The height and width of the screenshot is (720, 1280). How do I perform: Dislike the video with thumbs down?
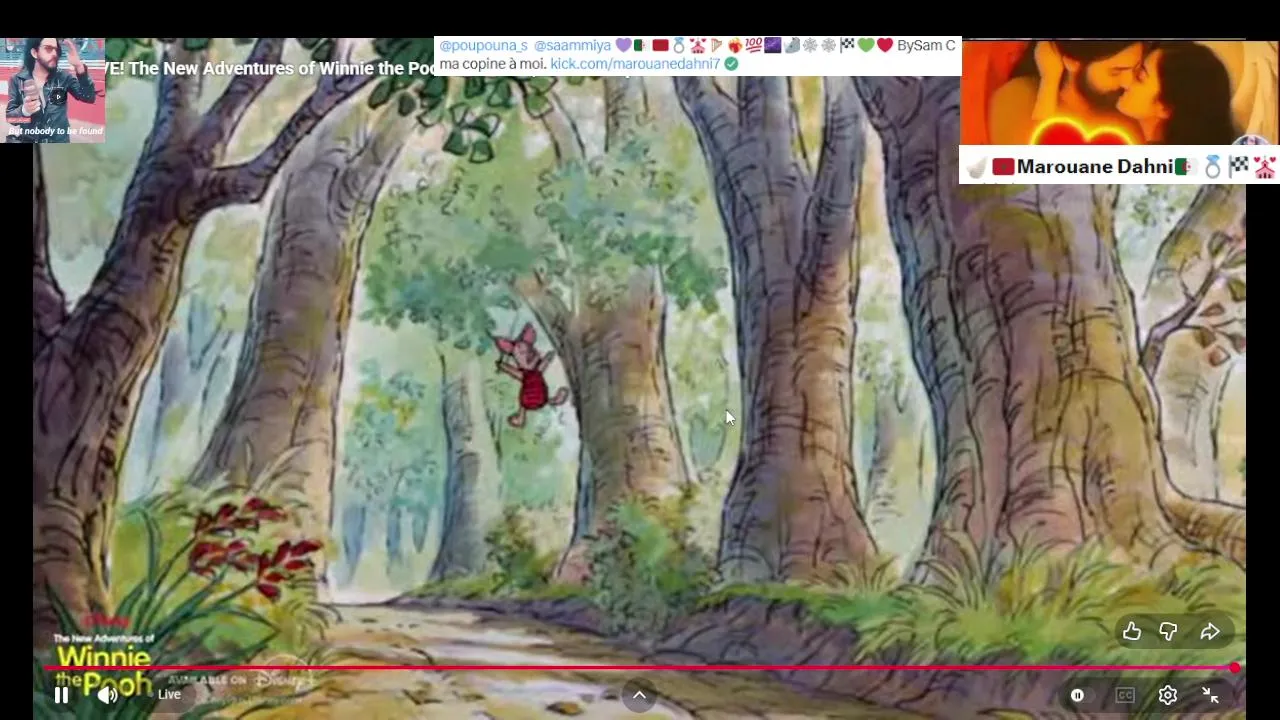point(1168,631)
